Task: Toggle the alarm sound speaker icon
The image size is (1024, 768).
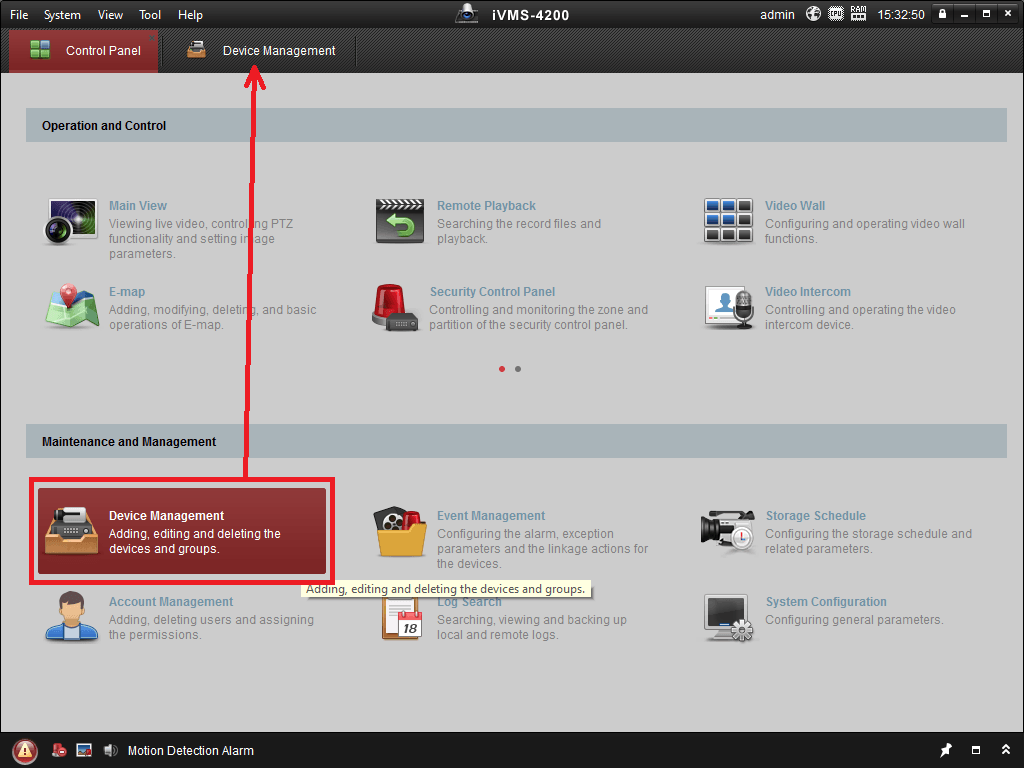Action: coord(110,750)
